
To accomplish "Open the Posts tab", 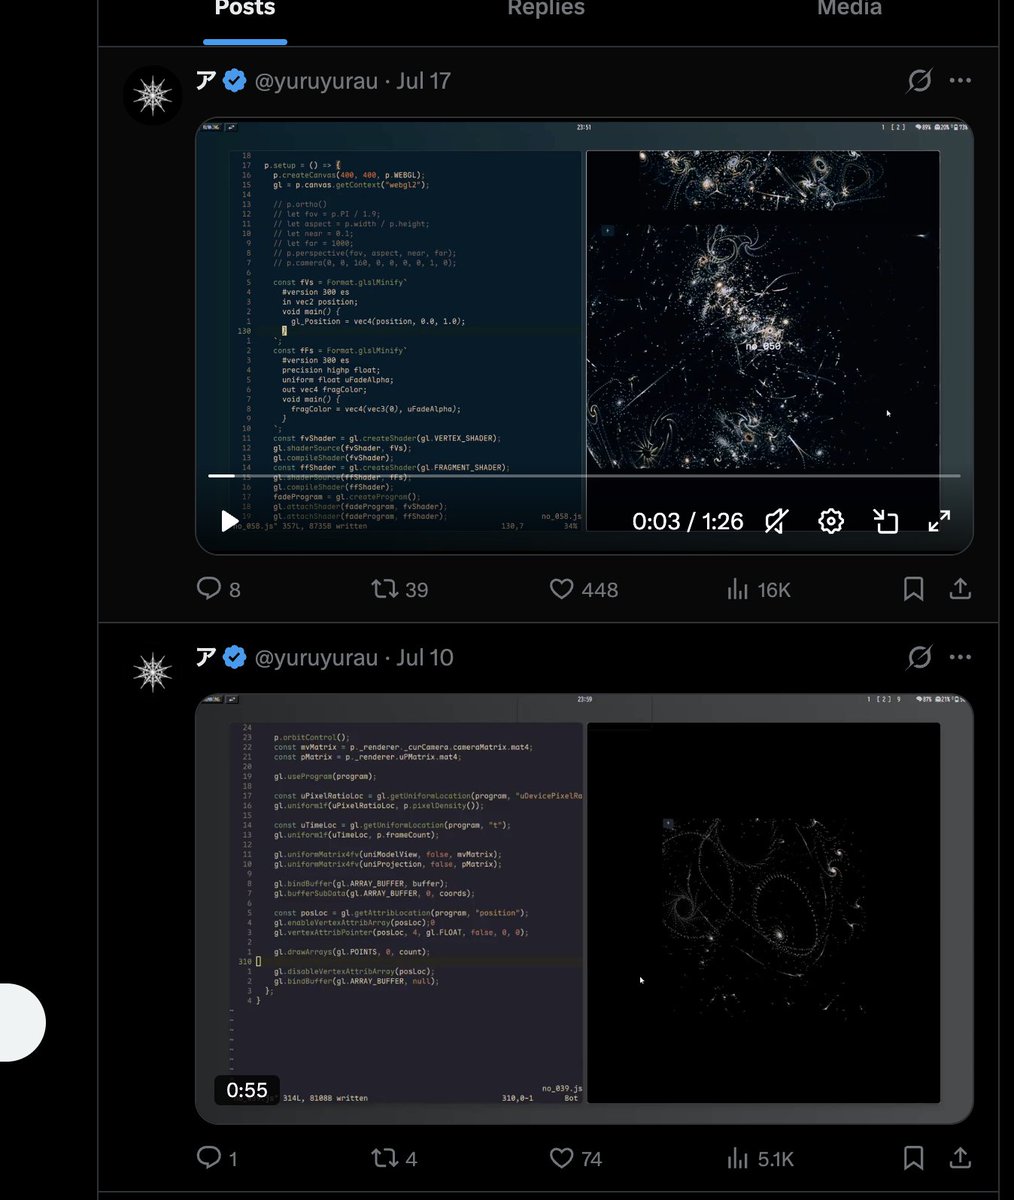I will (245, 10).
